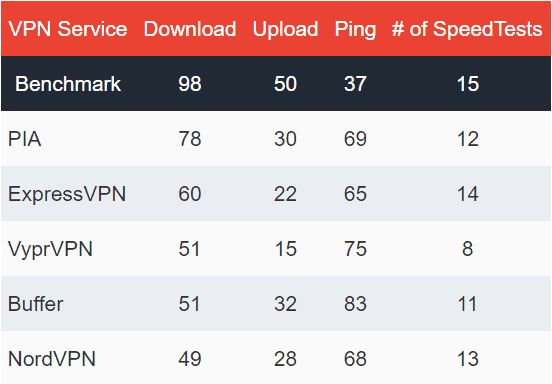Select Benchmark ping value 37

[355, 84]
